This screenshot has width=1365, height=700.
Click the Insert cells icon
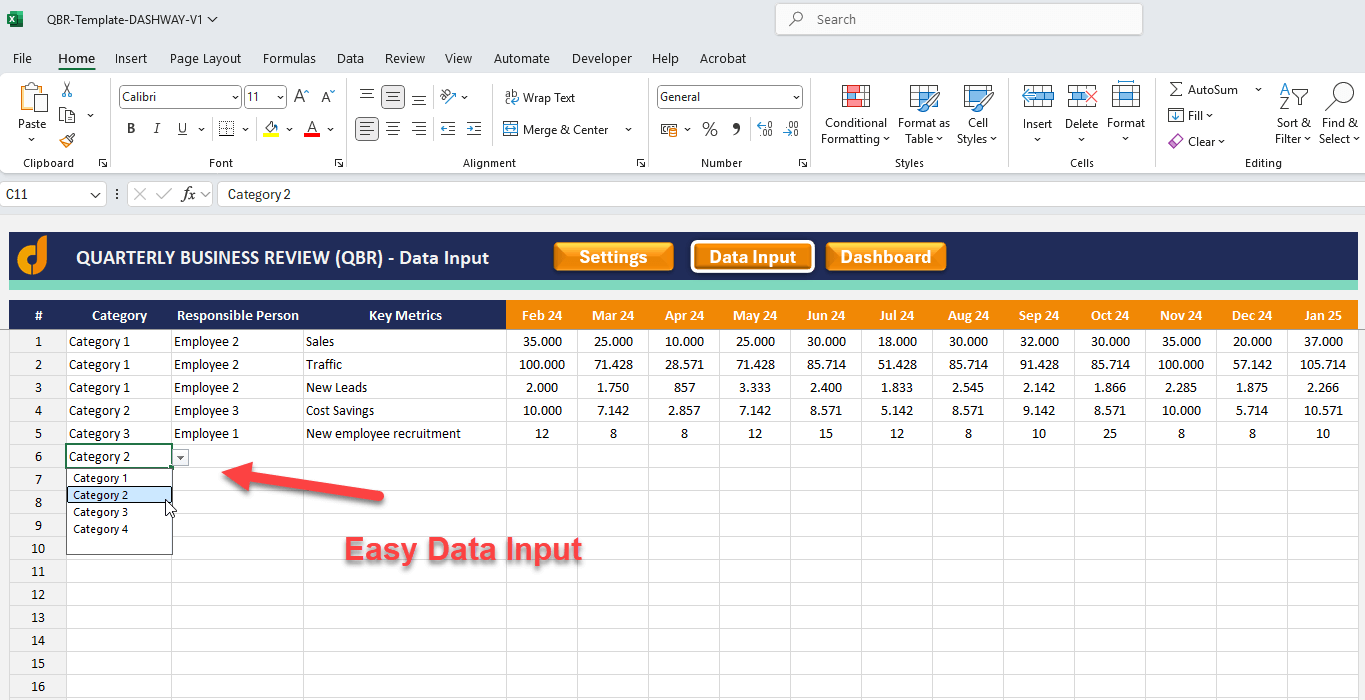[1037, 97]
